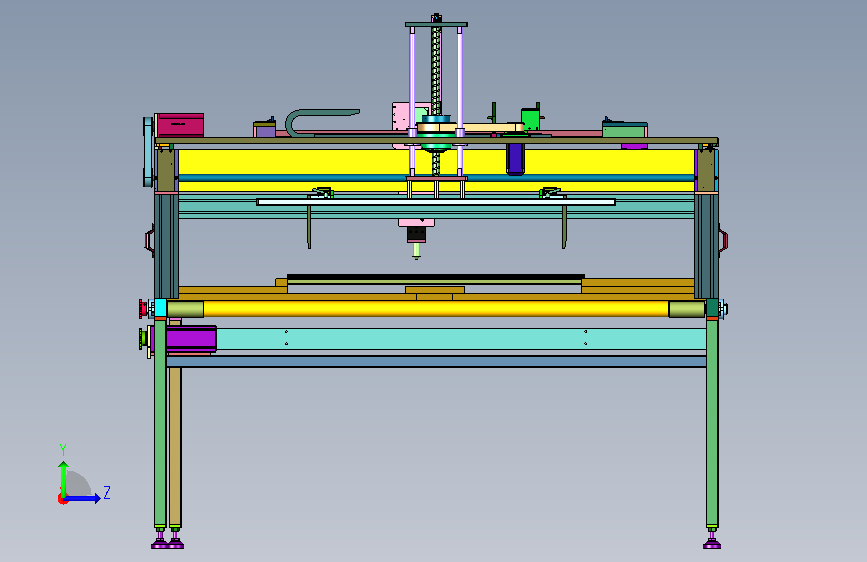
Task: Select the blue-gray crossbar under the cyan panel
Action: pos(436,361)
